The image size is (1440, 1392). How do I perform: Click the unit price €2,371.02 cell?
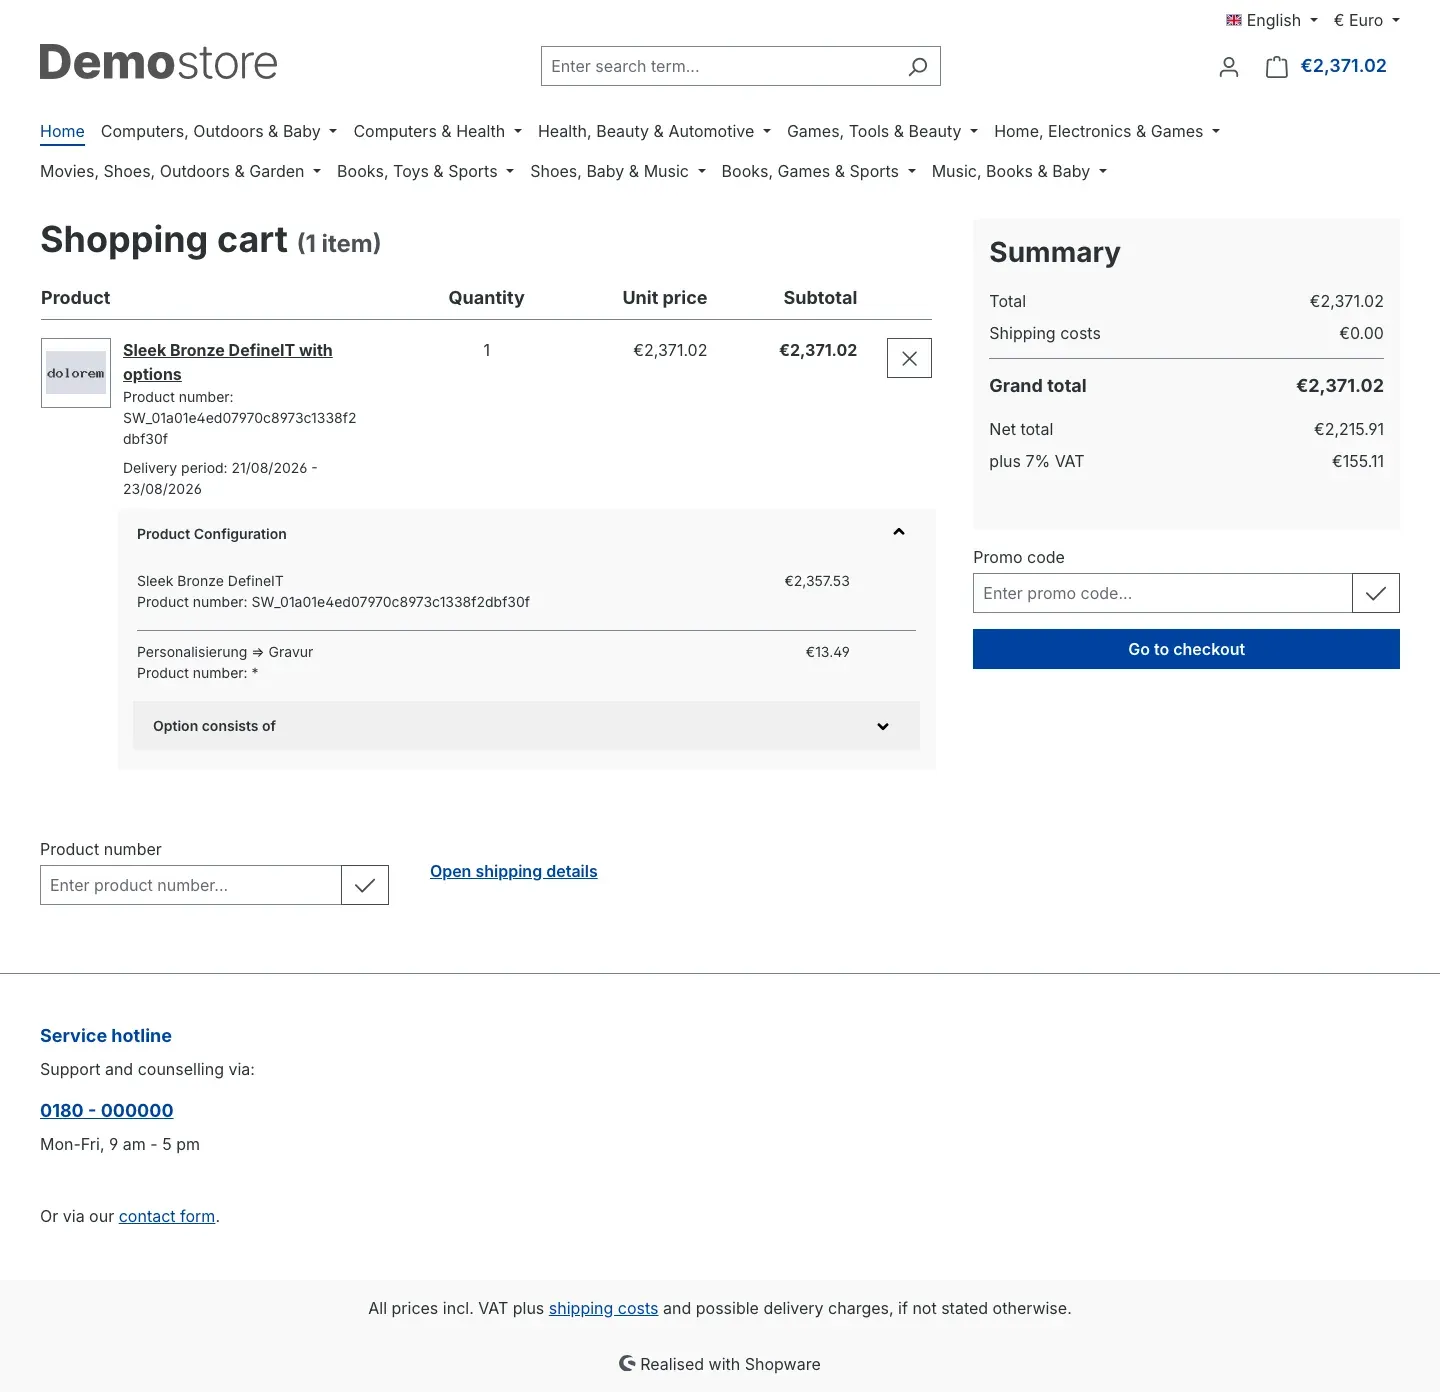click(x=670, y=350)
